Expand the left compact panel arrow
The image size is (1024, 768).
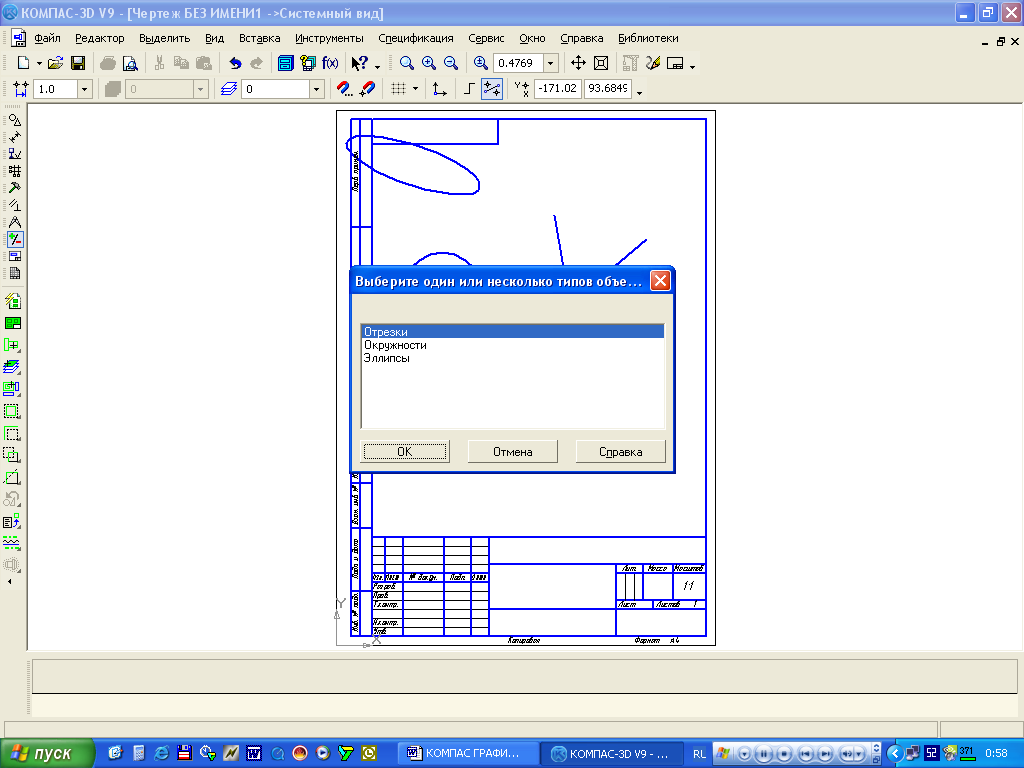point(9,581)
